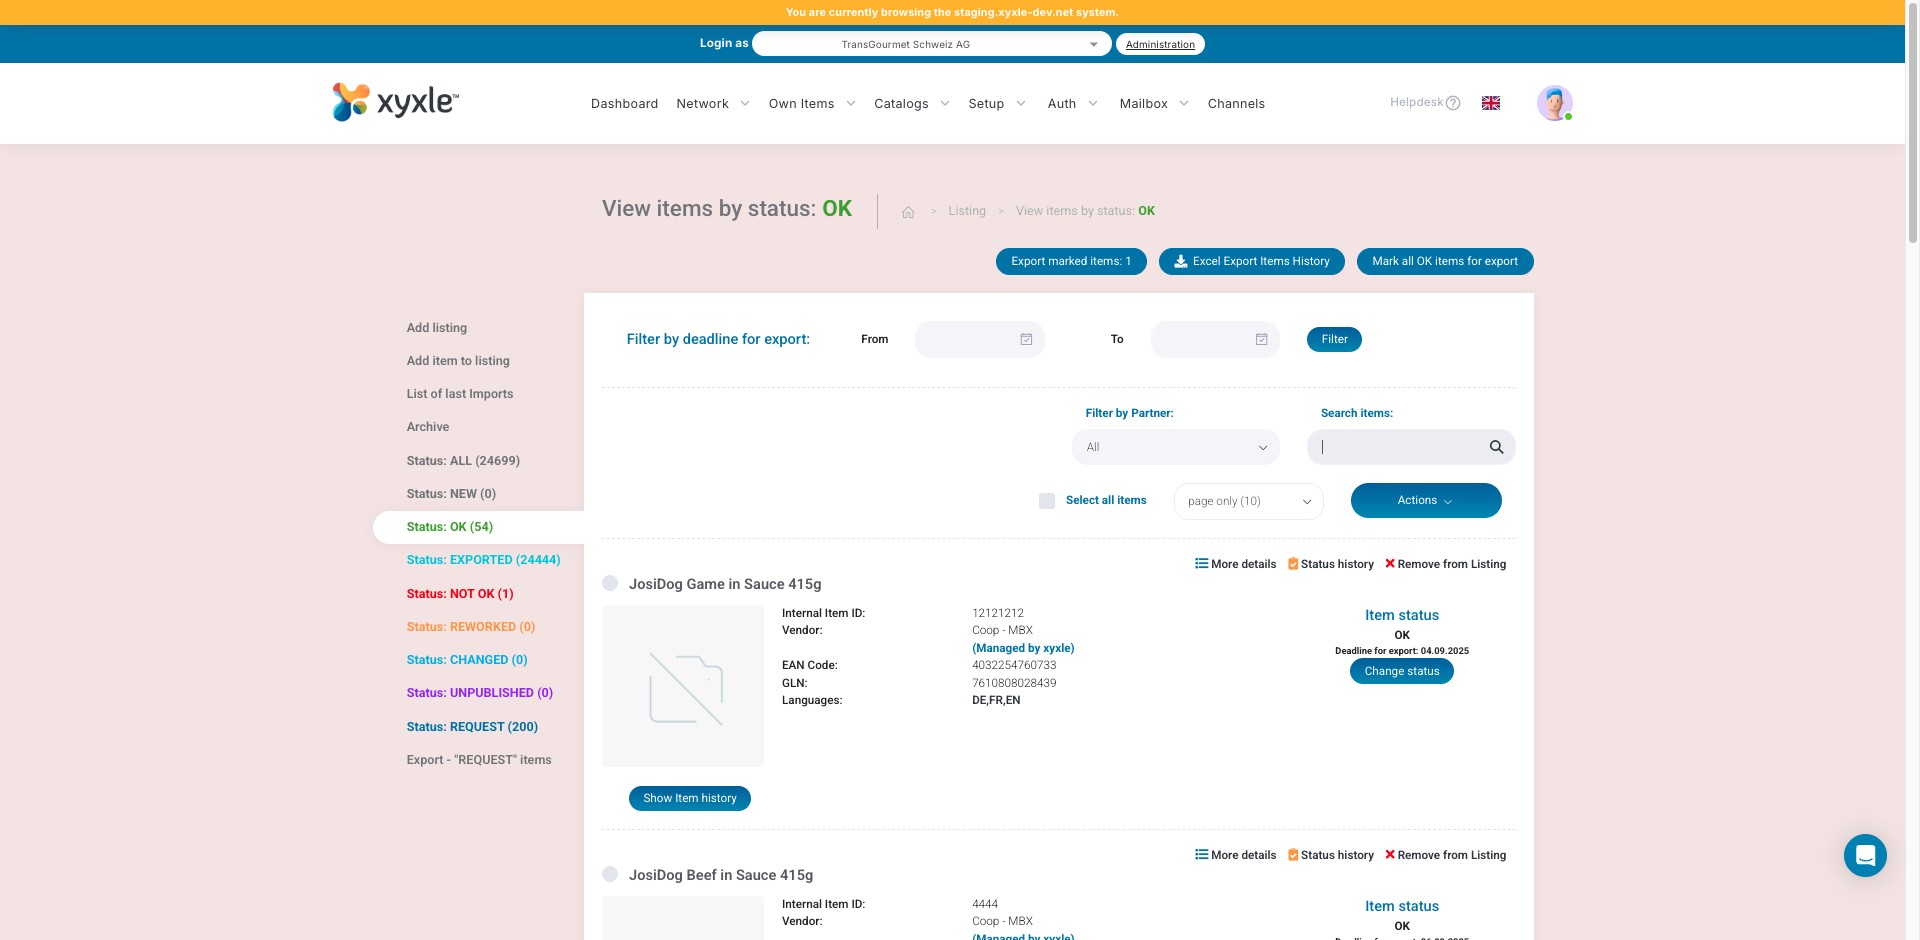Expand the Catalogs menu
This screenshot has width=1920, height=940.
(912, 104)
